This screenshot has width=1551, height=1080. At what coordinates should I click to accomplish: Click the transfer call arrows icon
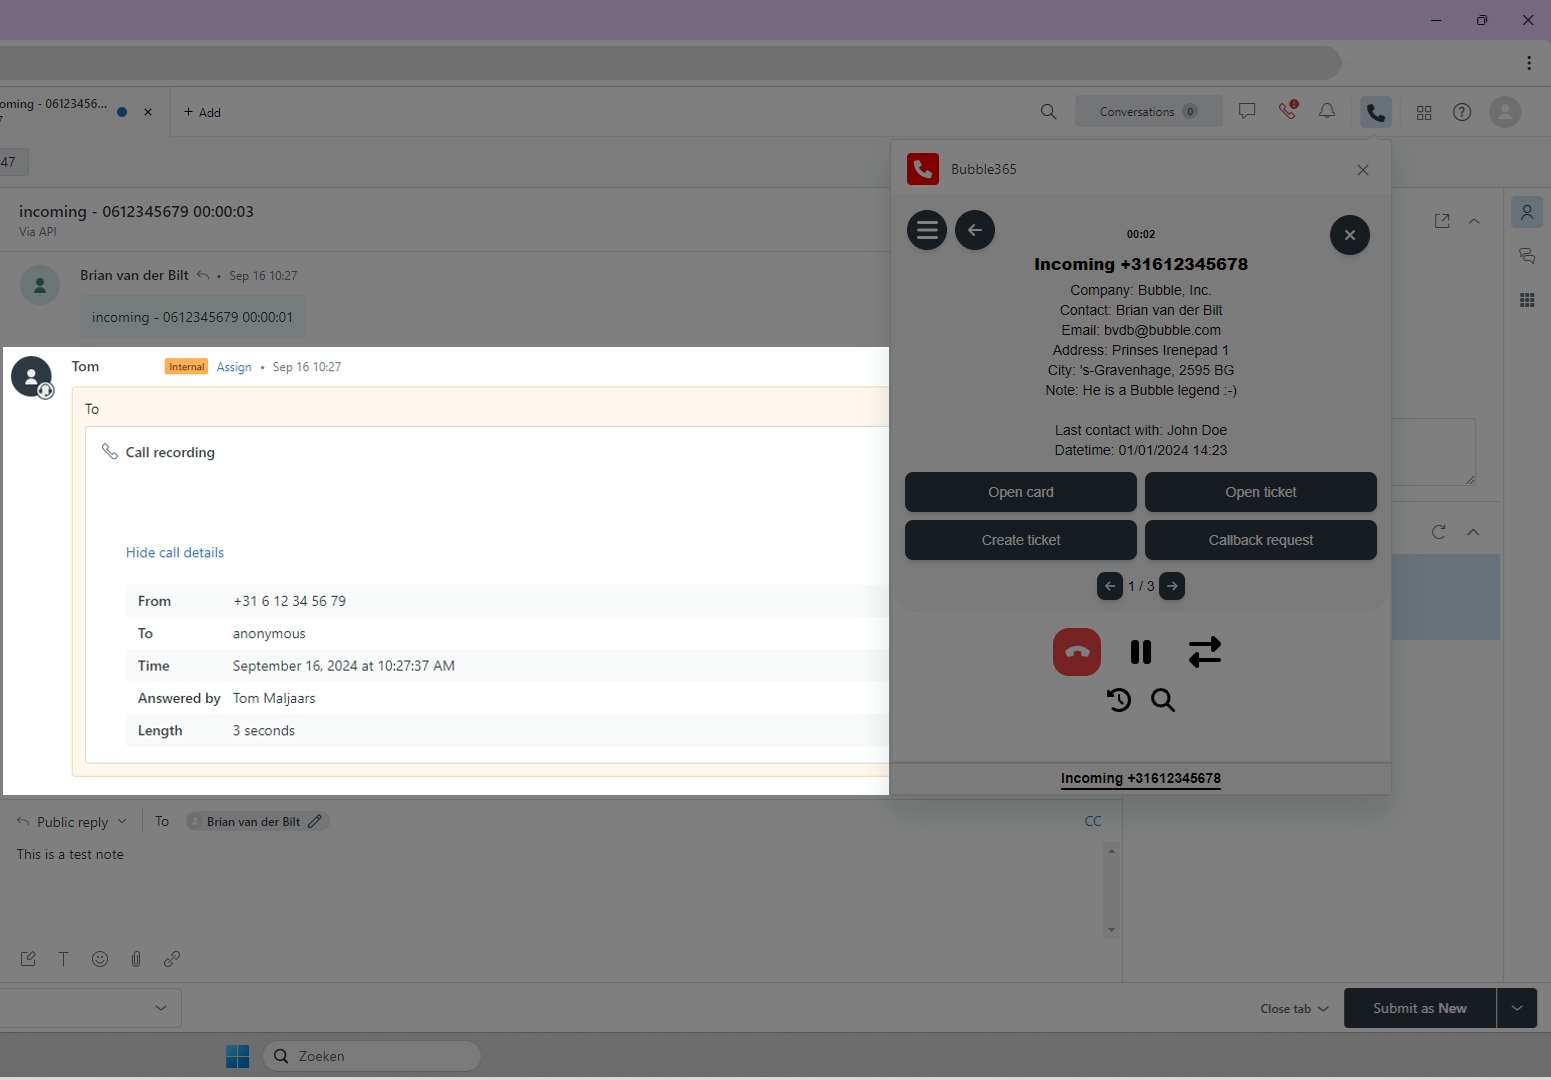[1205, 652]
